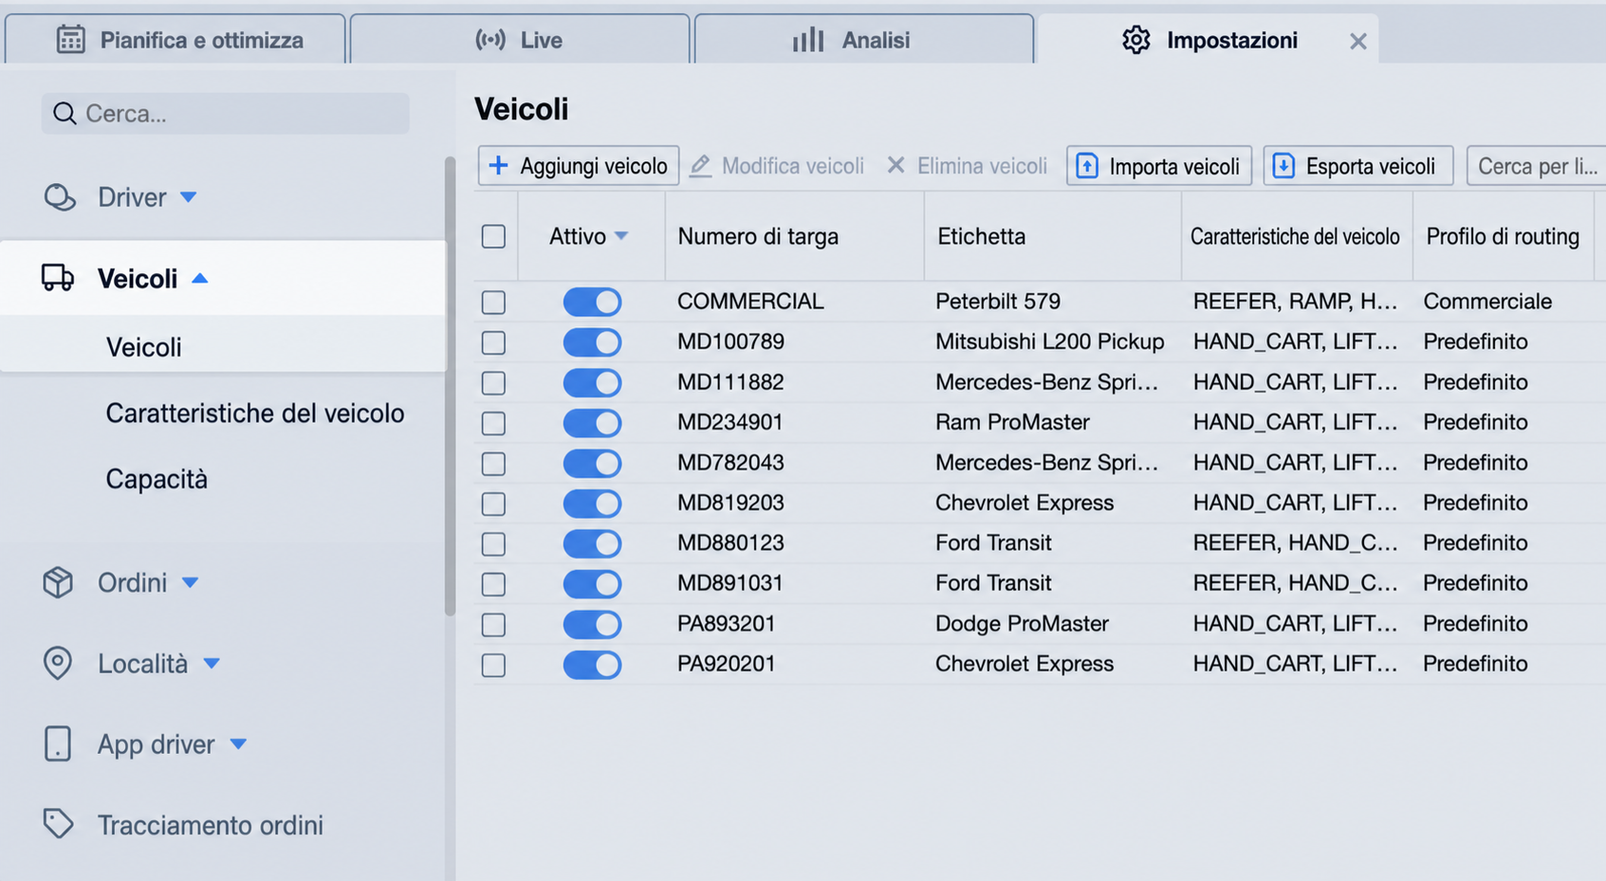This screenshot has width=1606, height=881.
Task: Click the download icon of Esporta veicoli
Action: (1284, 166)
